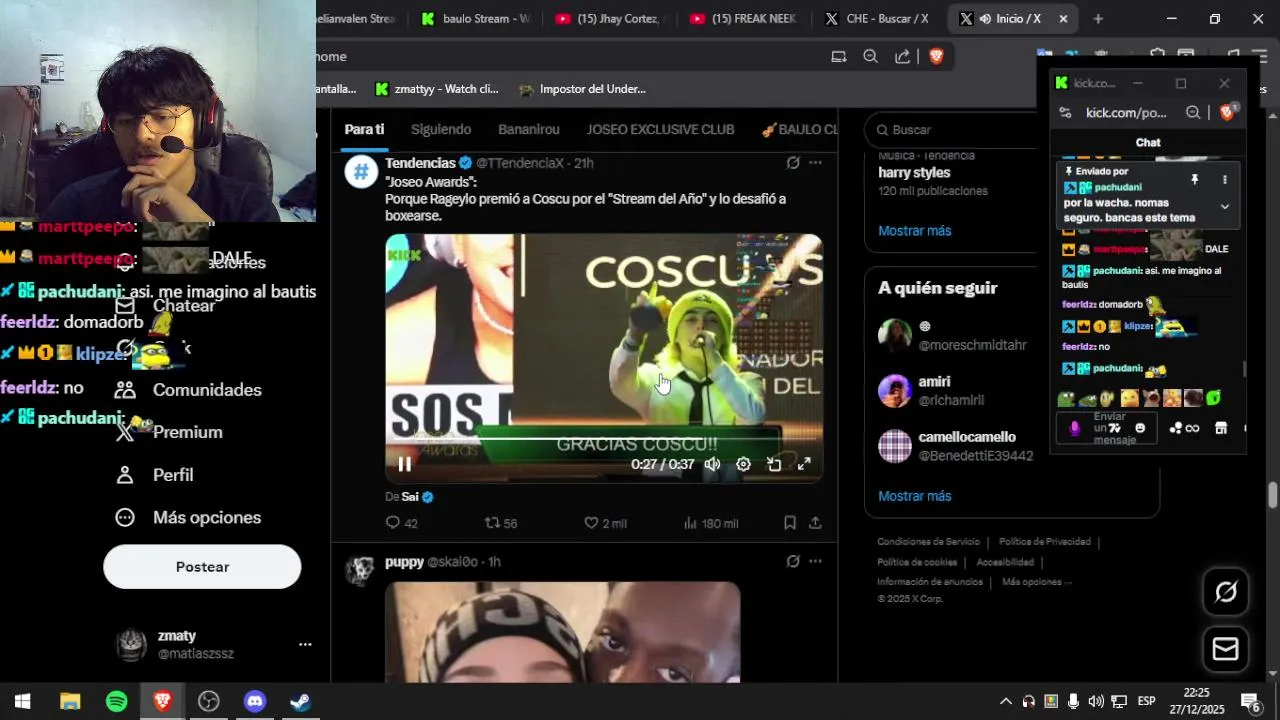Show more trends under harry styles
1280x720 pixels.
915,231
